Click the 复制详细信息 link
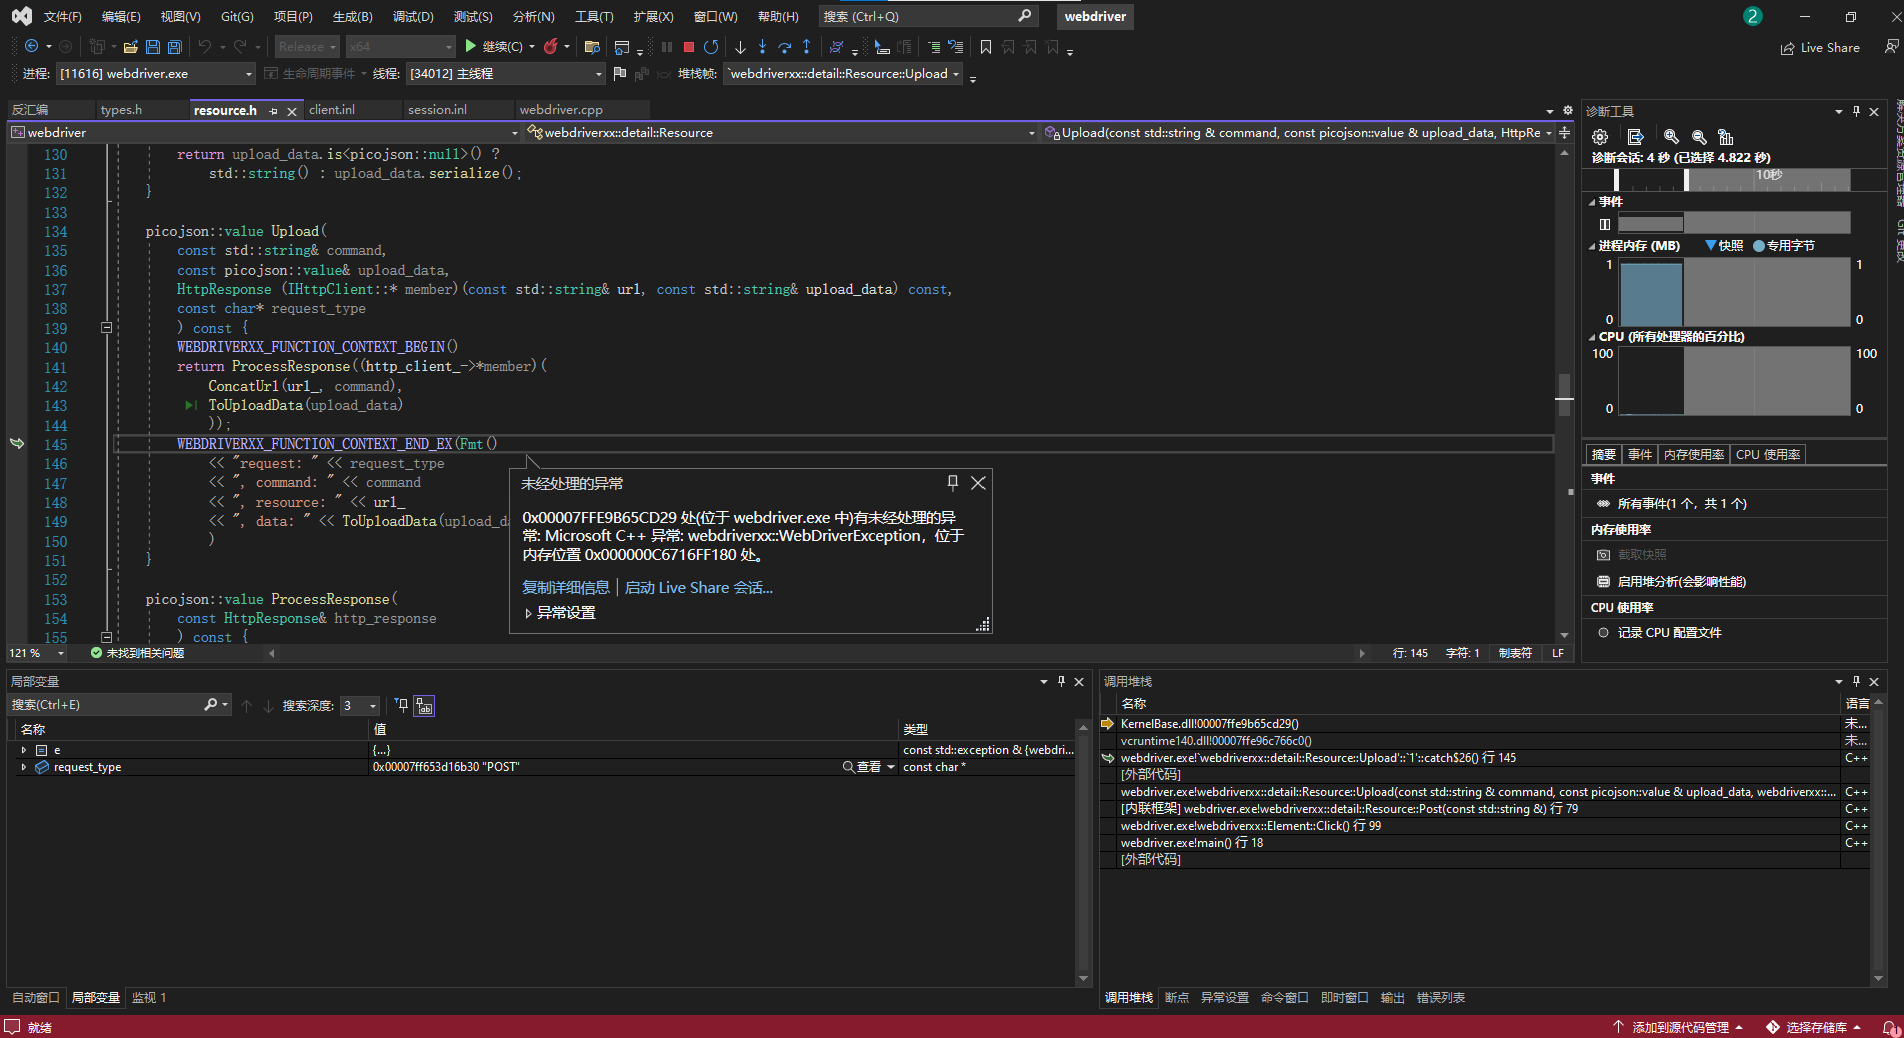 [x=565, y=588]
